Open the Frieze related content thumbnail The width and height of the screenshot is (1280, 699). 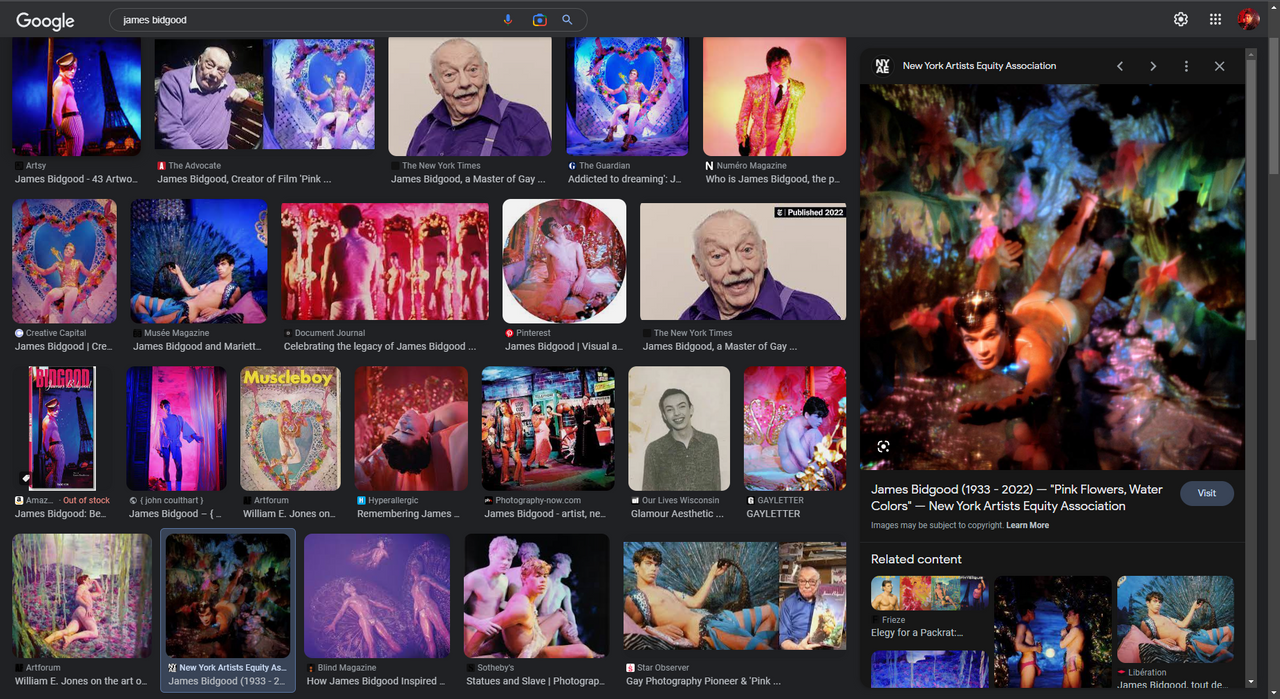(929, 594)
